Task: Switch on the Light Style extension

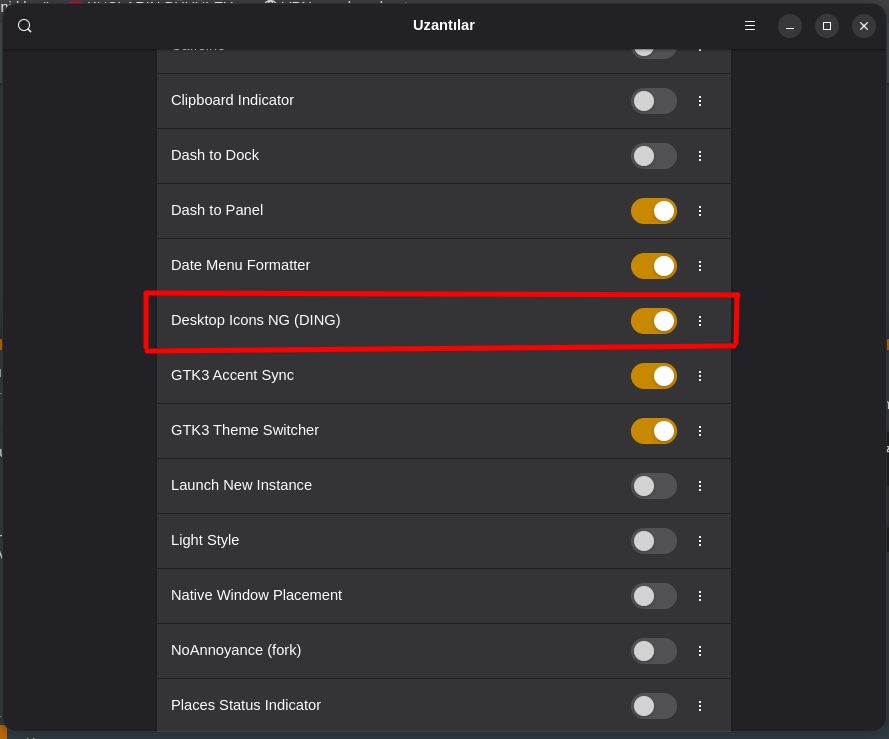Action: pyautogui.click(x=654, y=541)
